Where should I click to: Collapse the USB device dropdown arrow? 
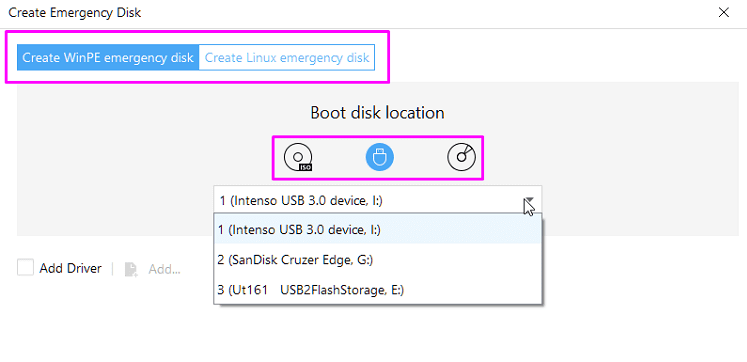(x=529, y=201)
